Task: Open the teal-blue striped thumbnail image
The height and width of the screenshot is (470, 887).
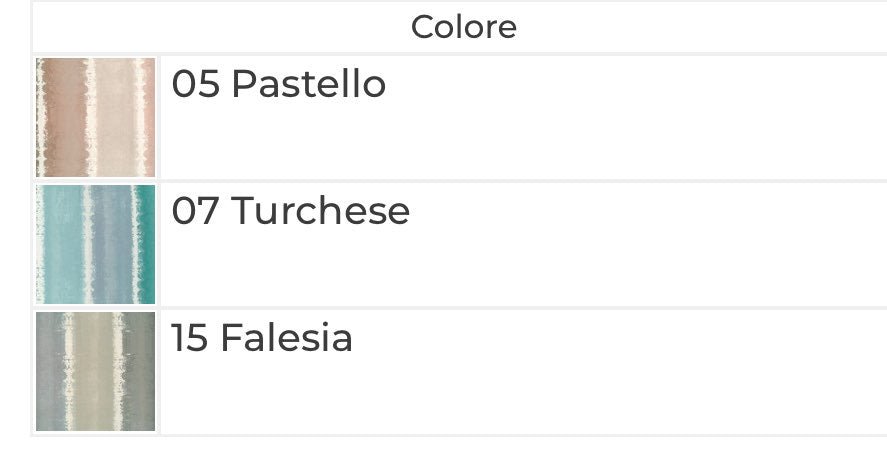Action: click(96, 244)
